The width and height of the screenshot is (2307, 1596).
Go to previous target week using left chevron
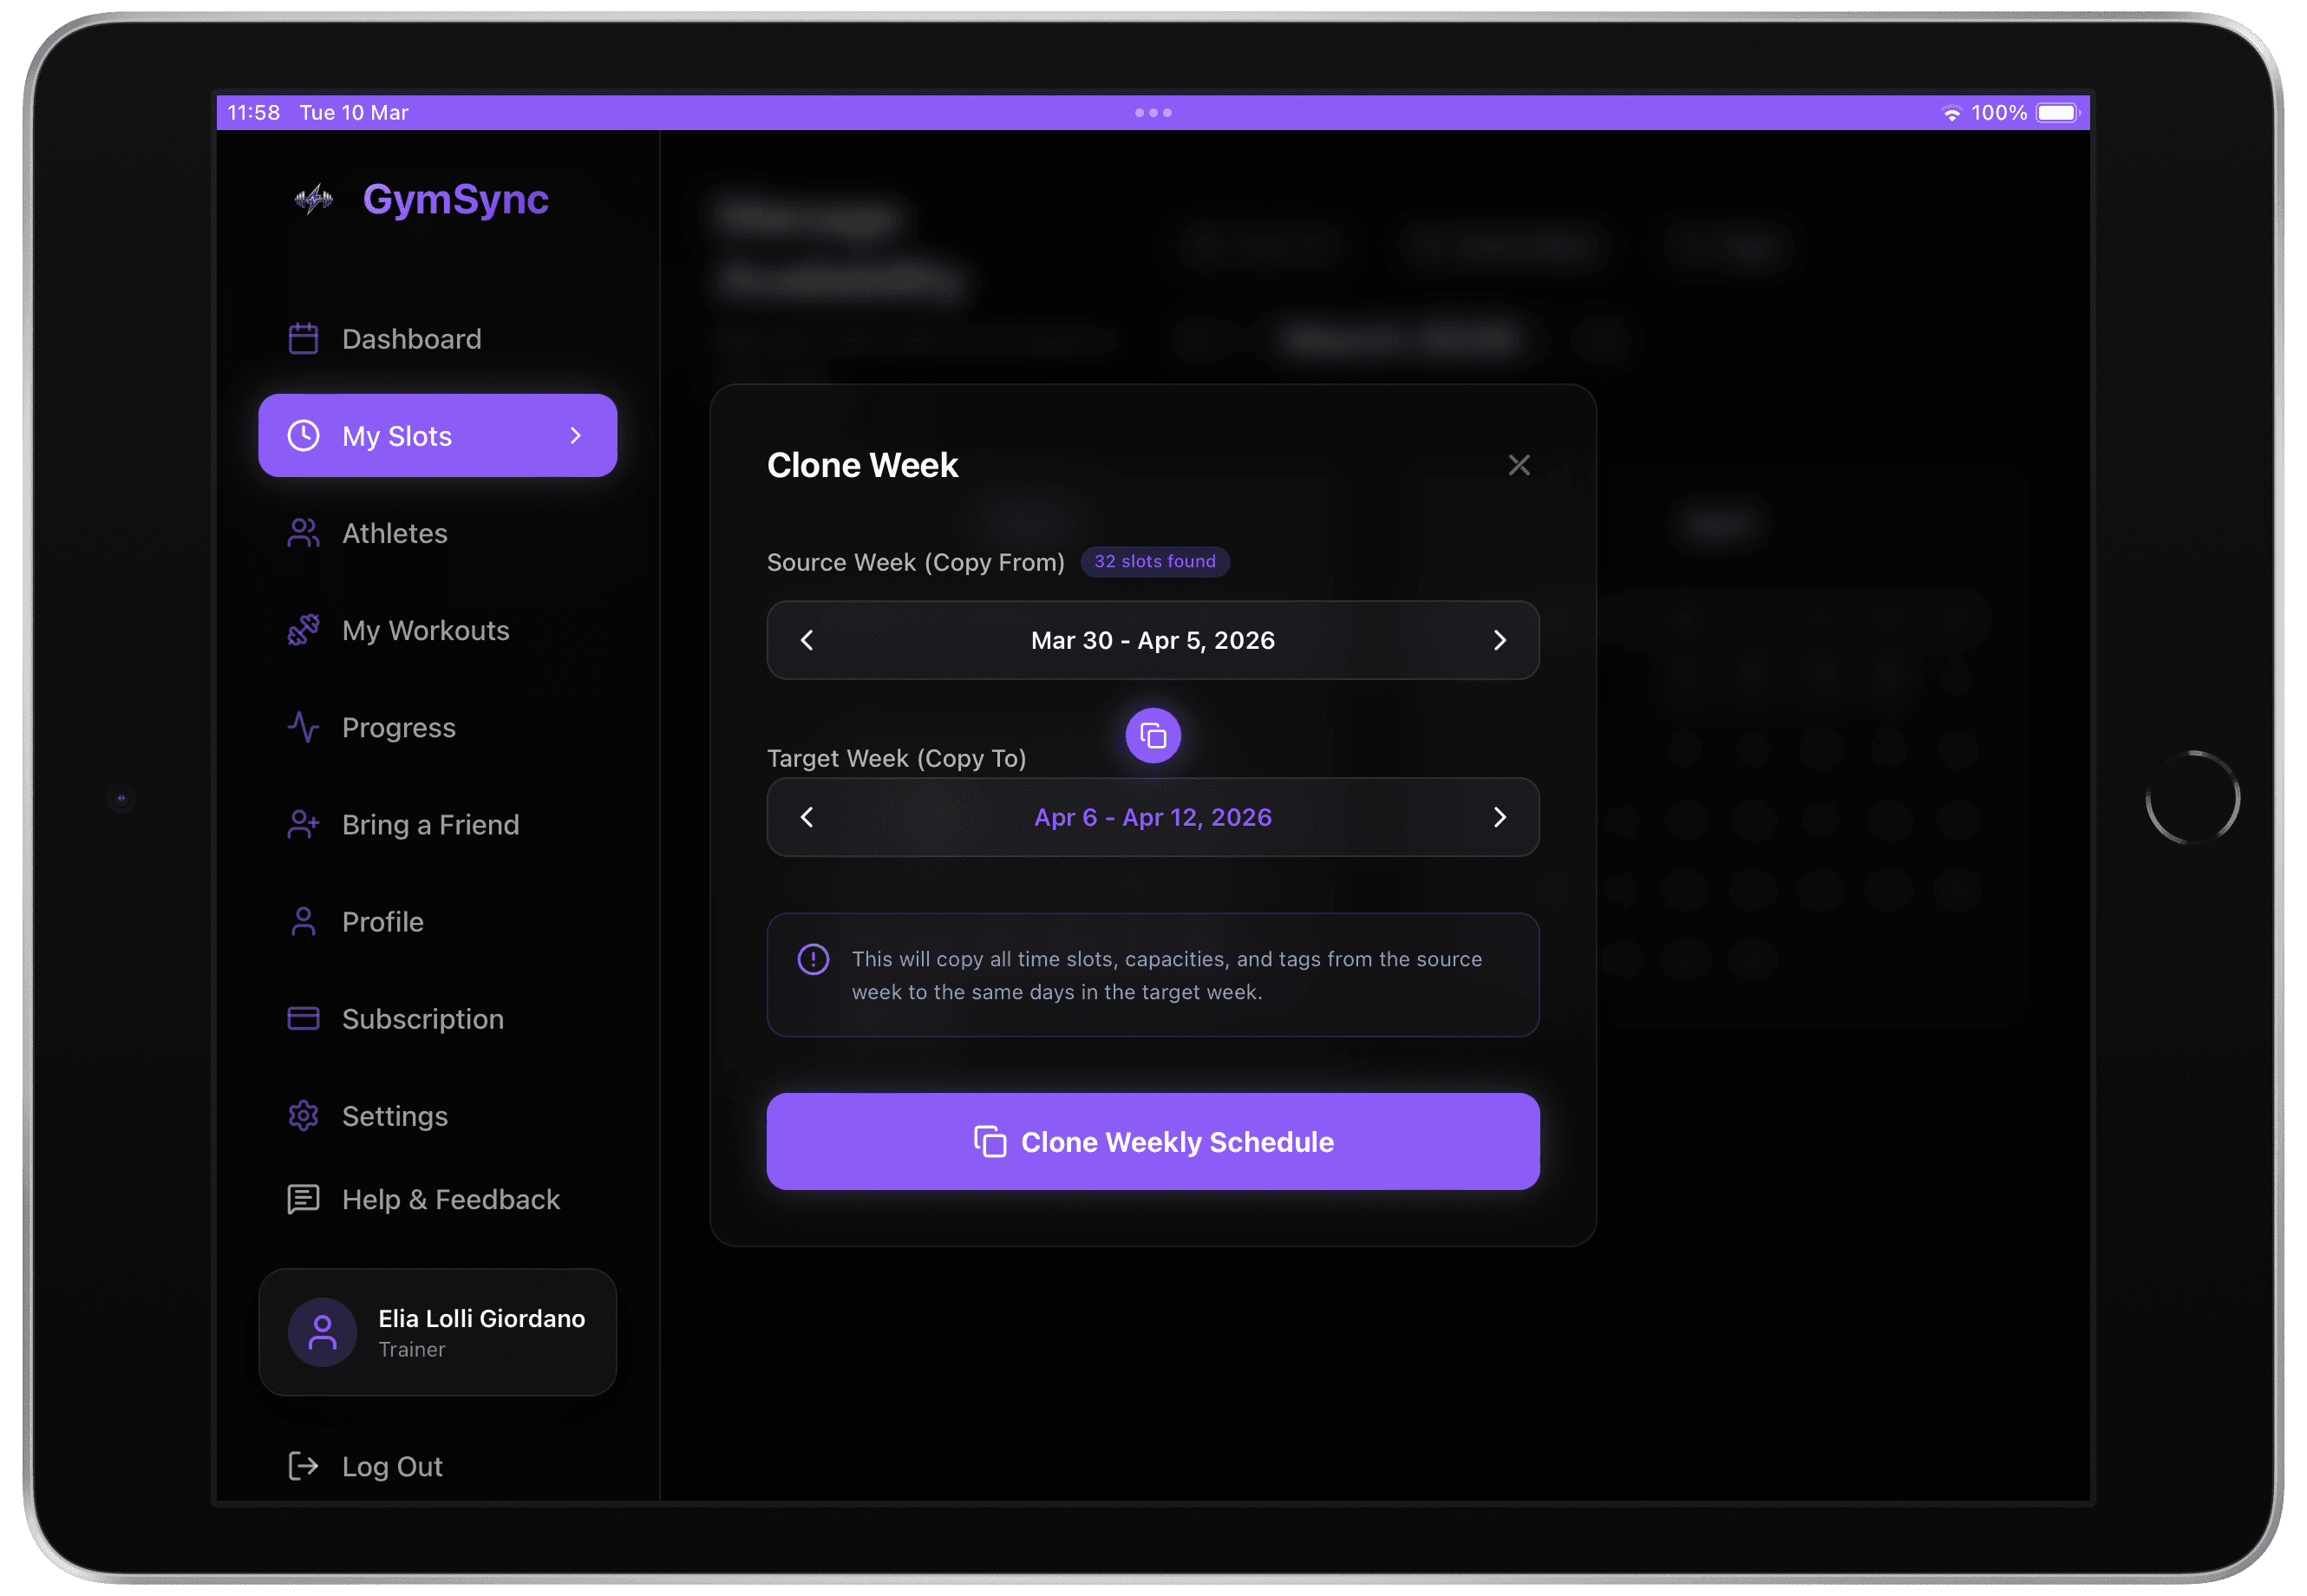[x=806, y=817]
